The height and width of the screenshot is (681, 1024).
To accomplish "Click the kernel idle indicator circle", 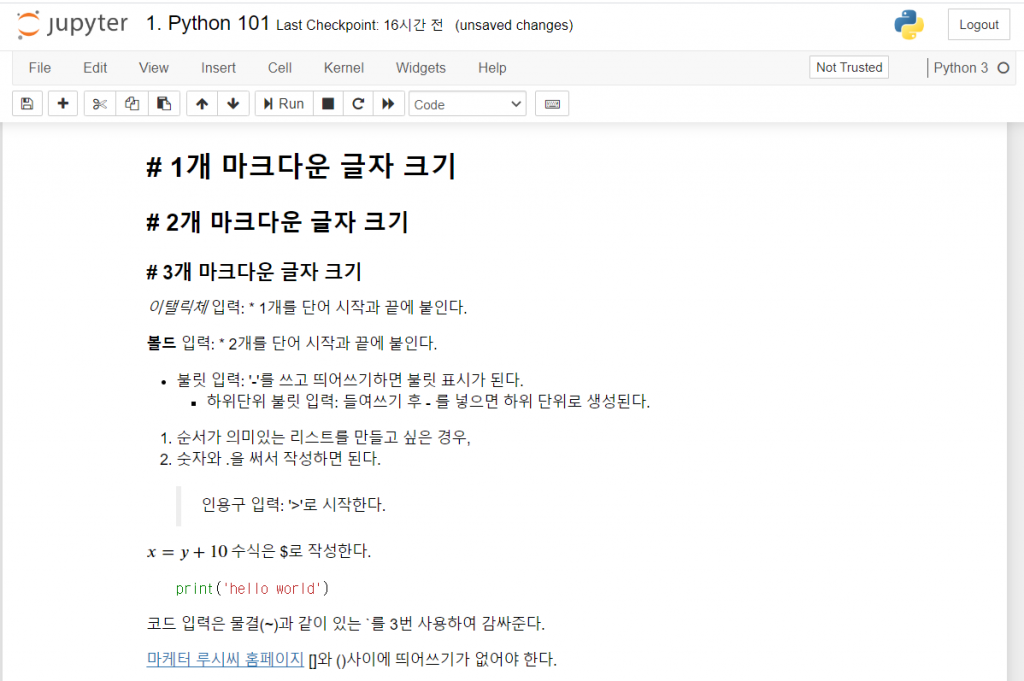I will coord(1004,68).
